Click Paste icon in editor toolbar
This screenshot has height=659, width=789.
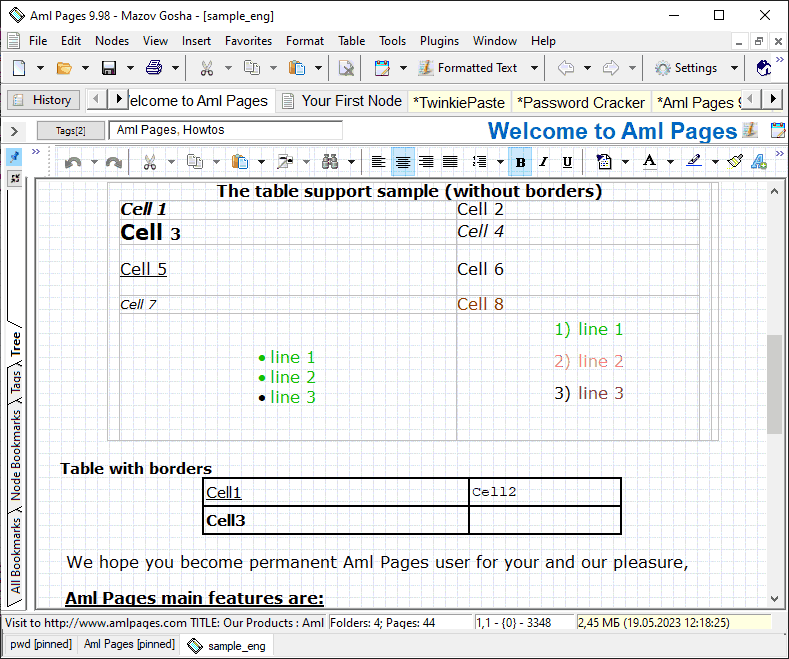click(240, 162)
